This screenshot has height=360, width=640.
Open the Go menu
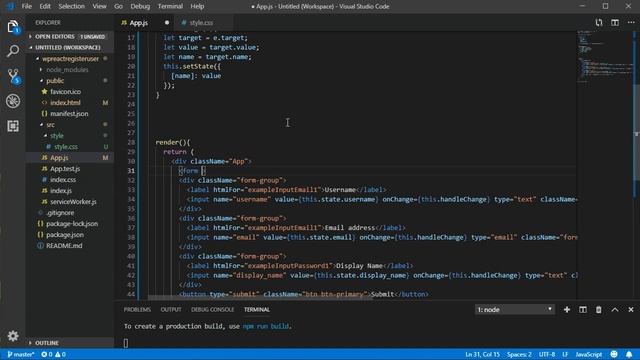click(x=118, y=7)
